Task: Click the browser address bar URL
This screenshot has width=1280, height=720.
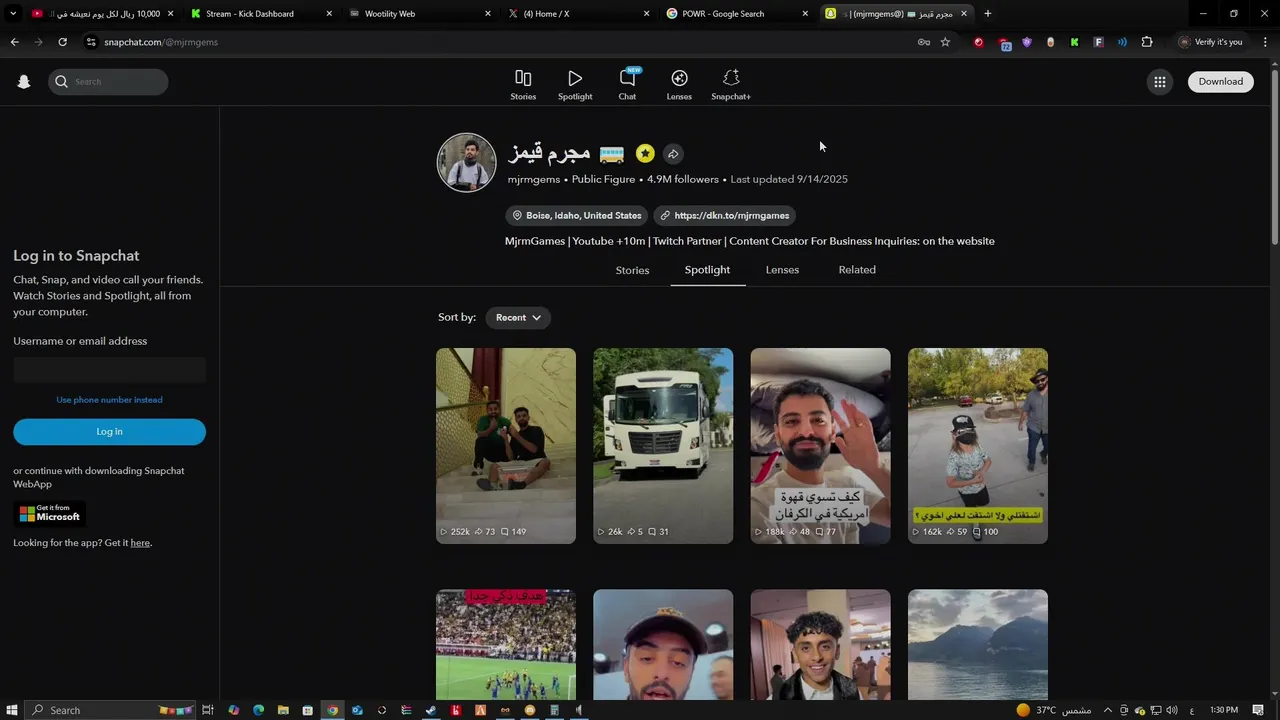Action: click(161, 42)
